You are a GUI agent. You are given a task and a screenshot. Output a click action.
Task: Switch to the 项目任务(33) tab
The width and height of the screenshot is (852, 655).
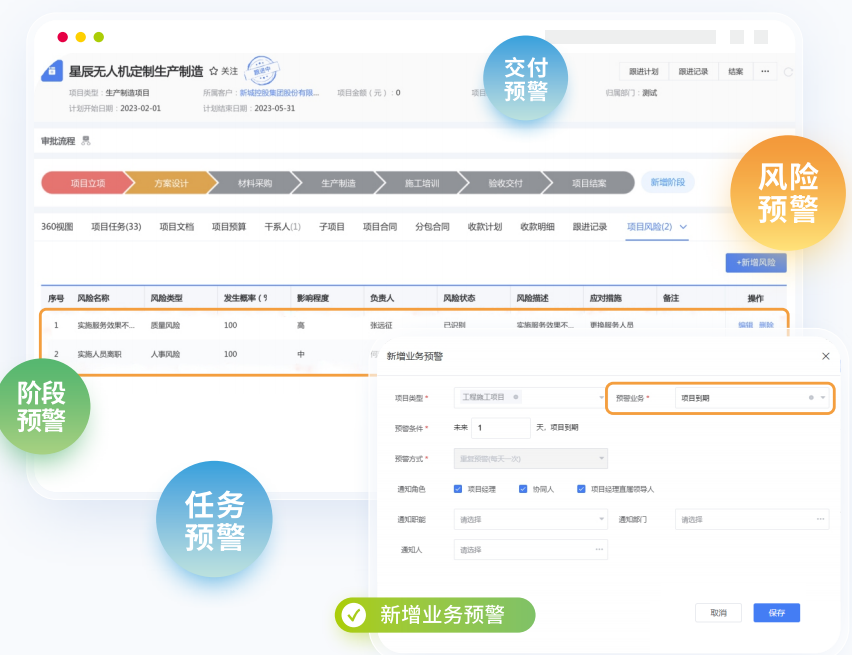(x=116, y=227)
